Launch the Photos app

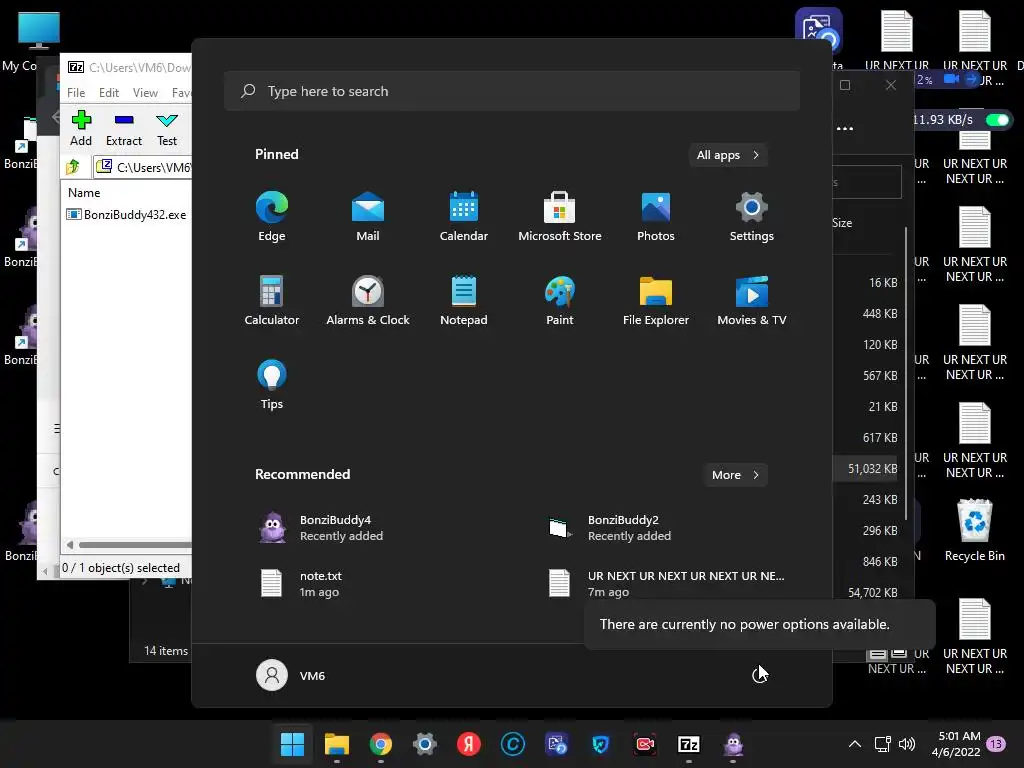656,217
